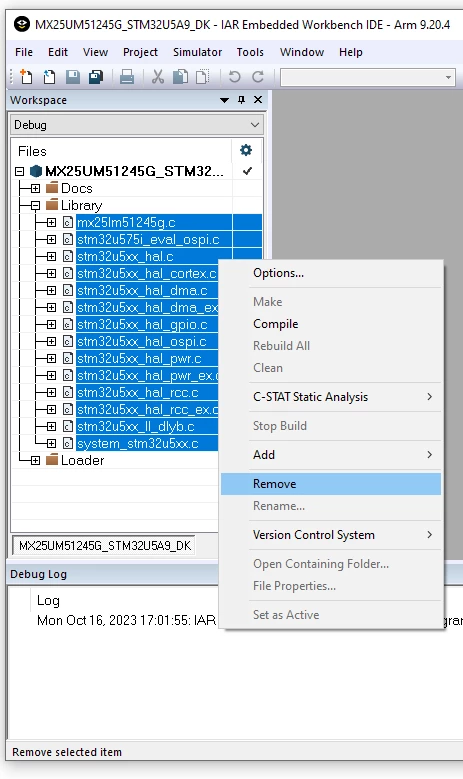Screen dimensions: 463x779
Task: Click the active project checkmark in build column
Action: tap(247, 171)
